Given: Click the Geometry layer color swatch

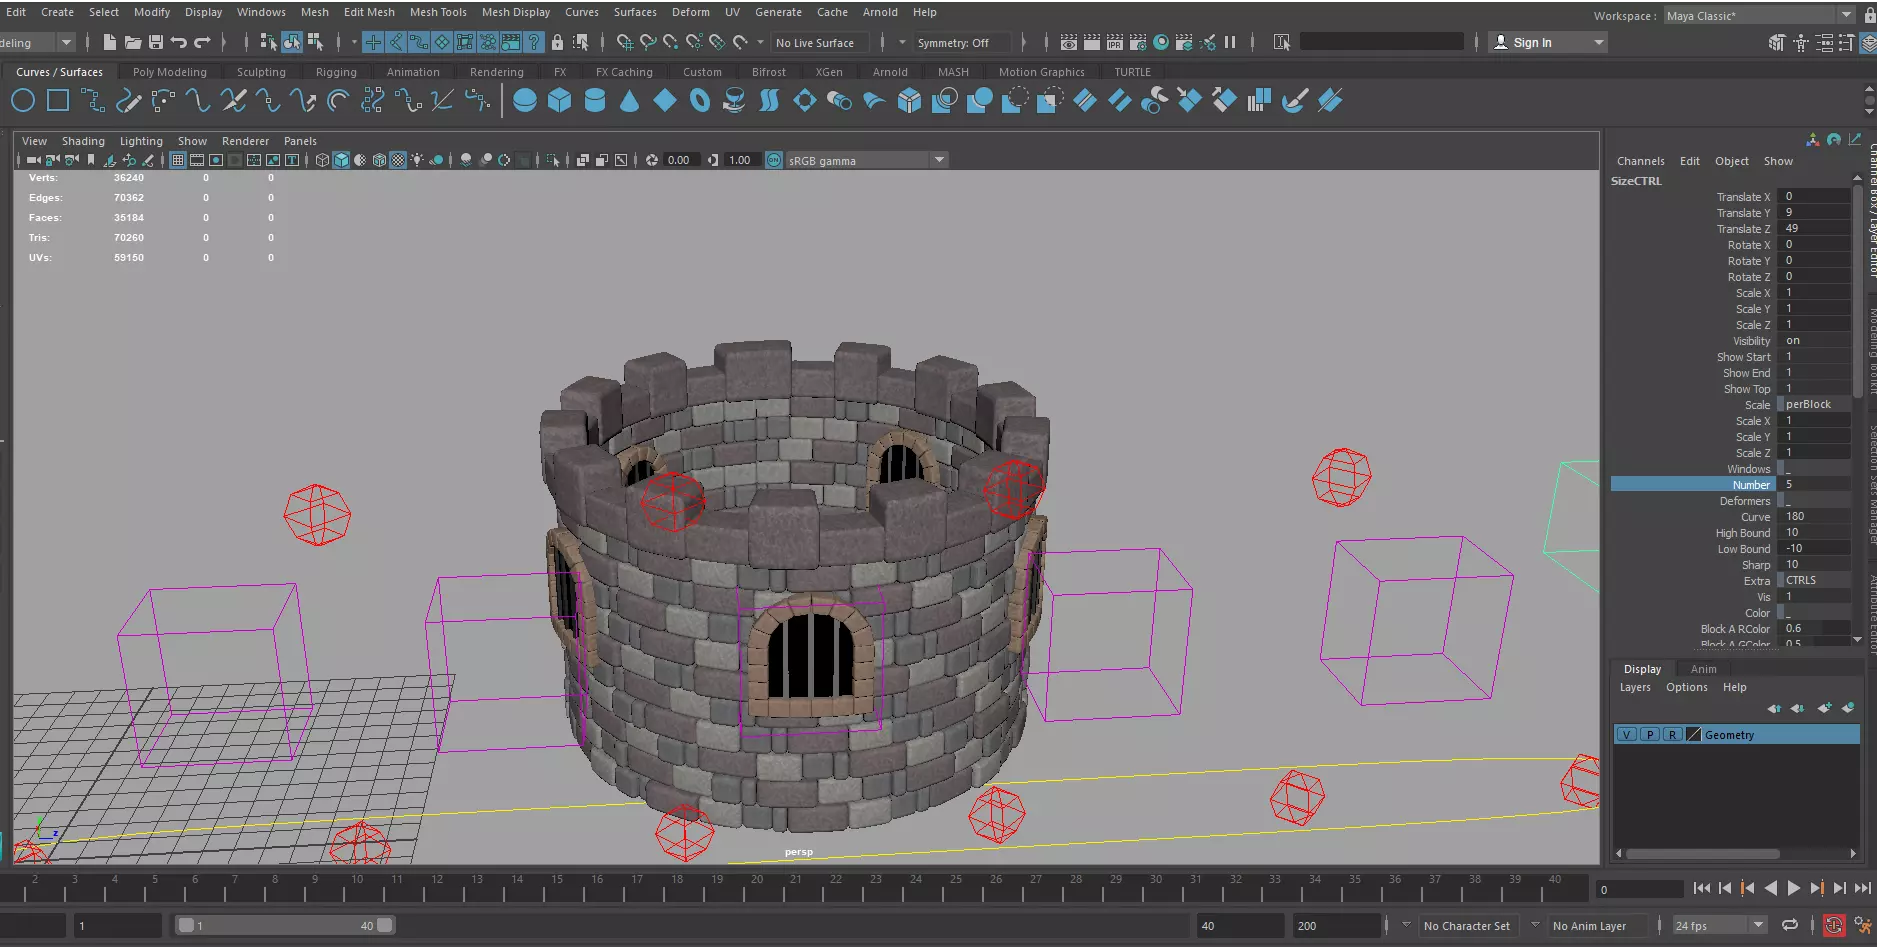Looking at the screenshot, I should point(1693,734).
